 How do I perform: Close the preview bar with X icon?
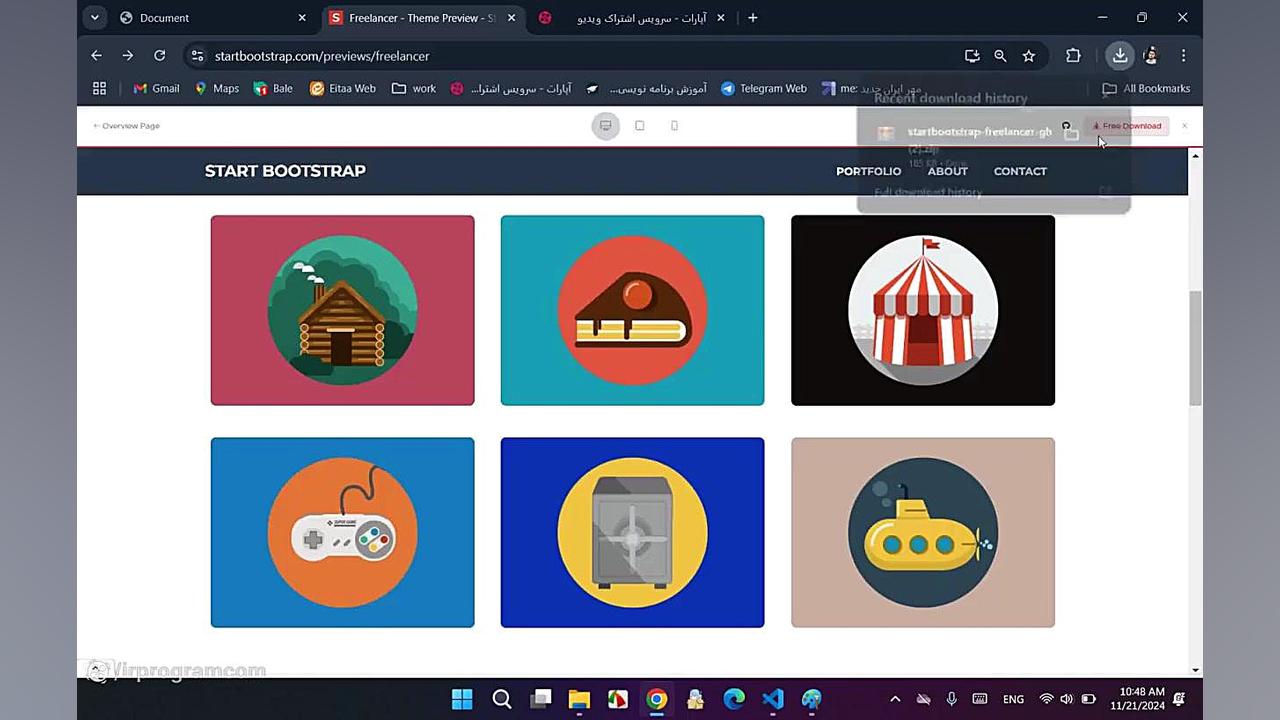click(x=1184, y=126)
